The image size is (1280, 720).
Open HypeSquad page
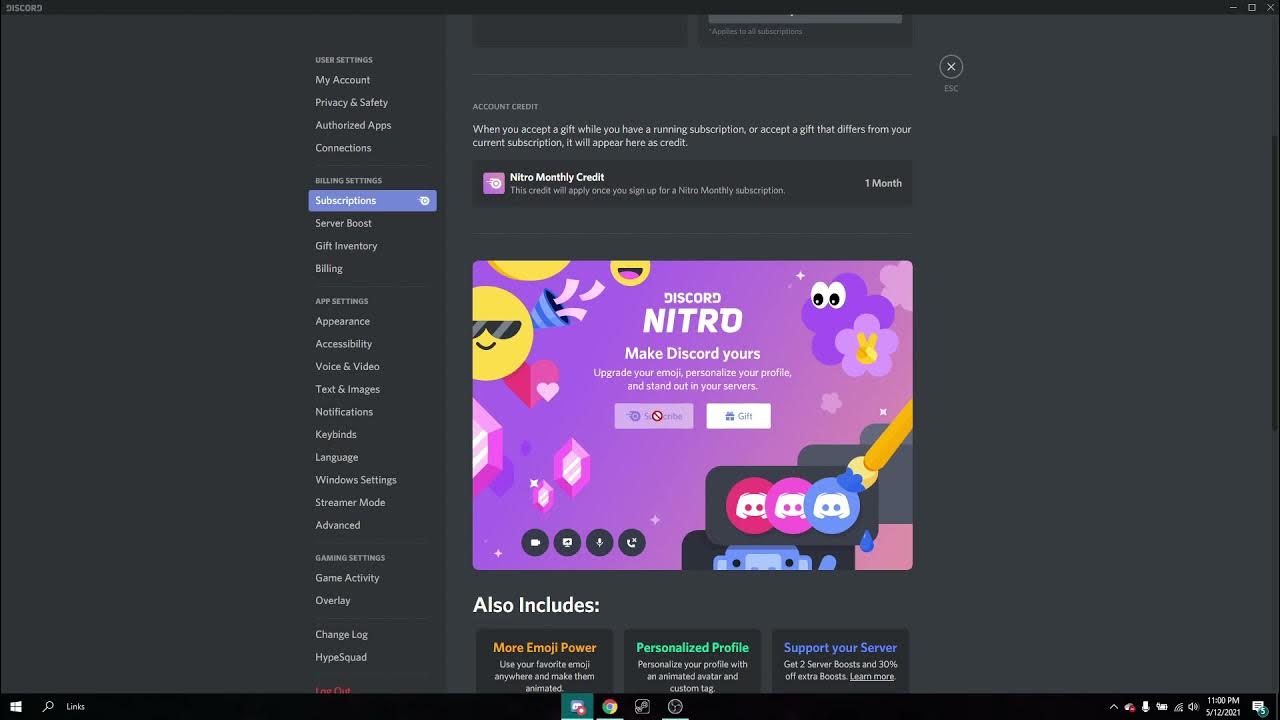pyautogui.click(x=341, y=657)
